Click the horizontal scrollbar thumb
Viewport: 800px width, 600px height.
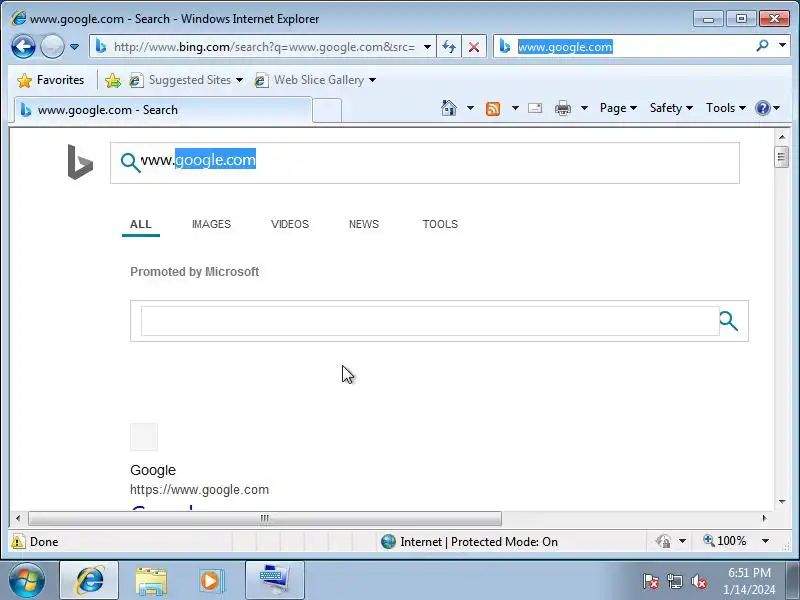tap(265, 518)
